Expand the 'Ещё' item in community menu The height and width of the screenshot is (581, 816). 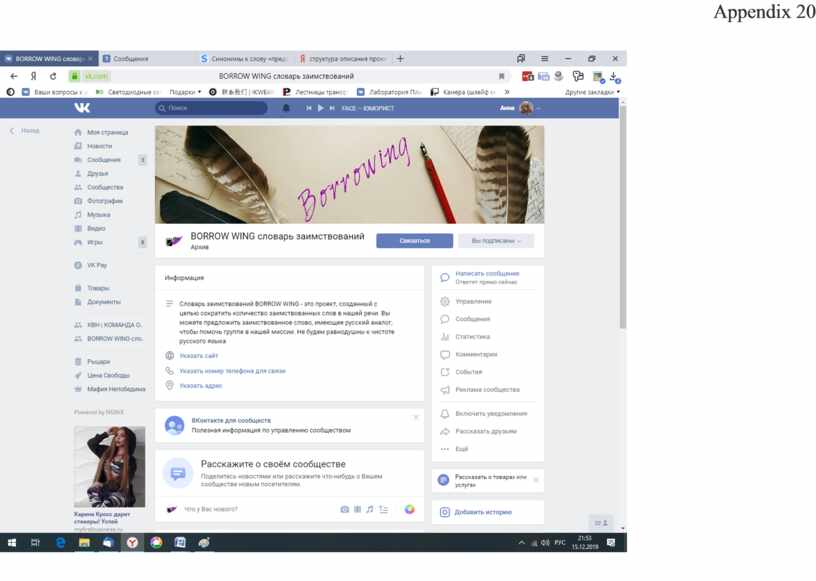click(462, 449)
